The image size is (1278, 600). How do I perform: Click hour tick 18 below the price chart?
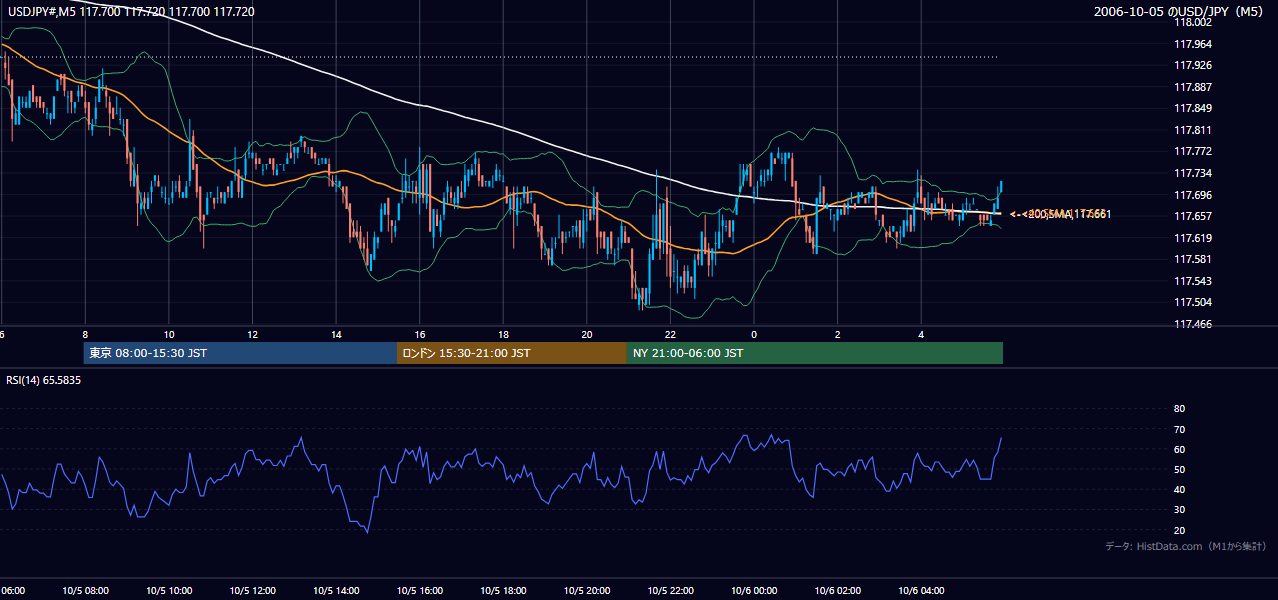[x=503, y=335]
